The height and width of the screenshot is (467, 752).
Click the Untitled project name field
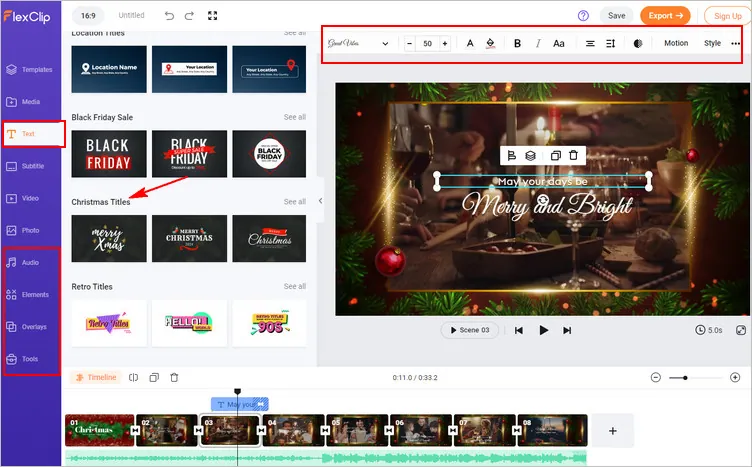point(131,15)
